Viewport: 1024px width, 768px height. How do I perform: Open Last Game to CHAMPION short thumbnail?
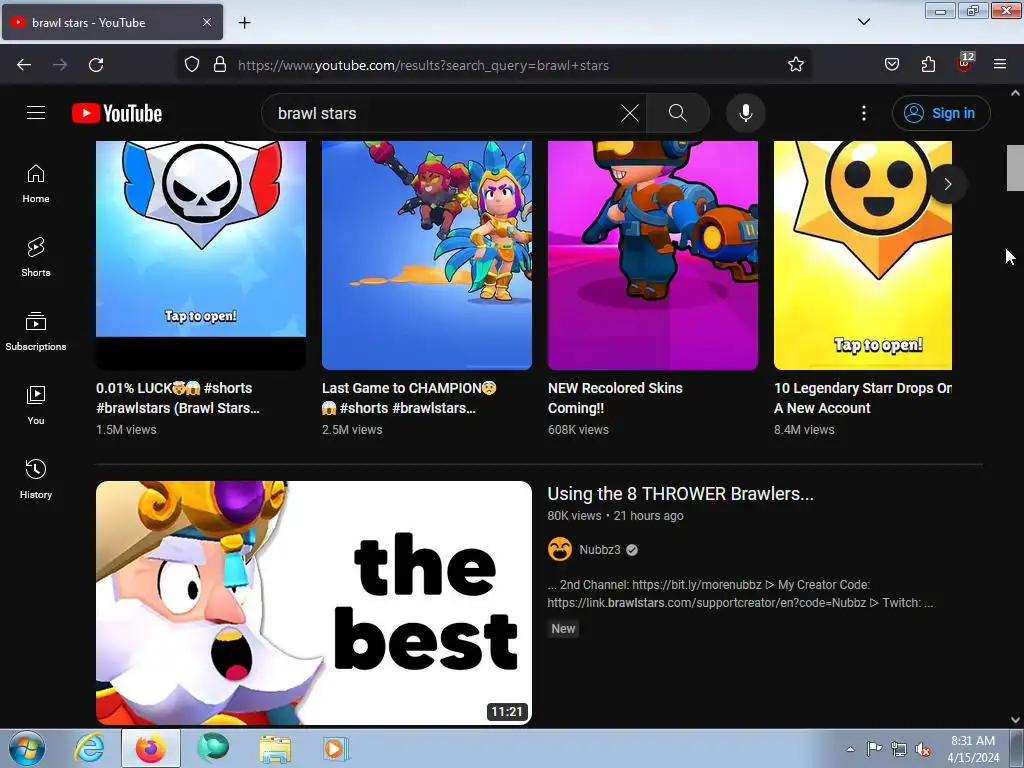click(x=426, y=255)
